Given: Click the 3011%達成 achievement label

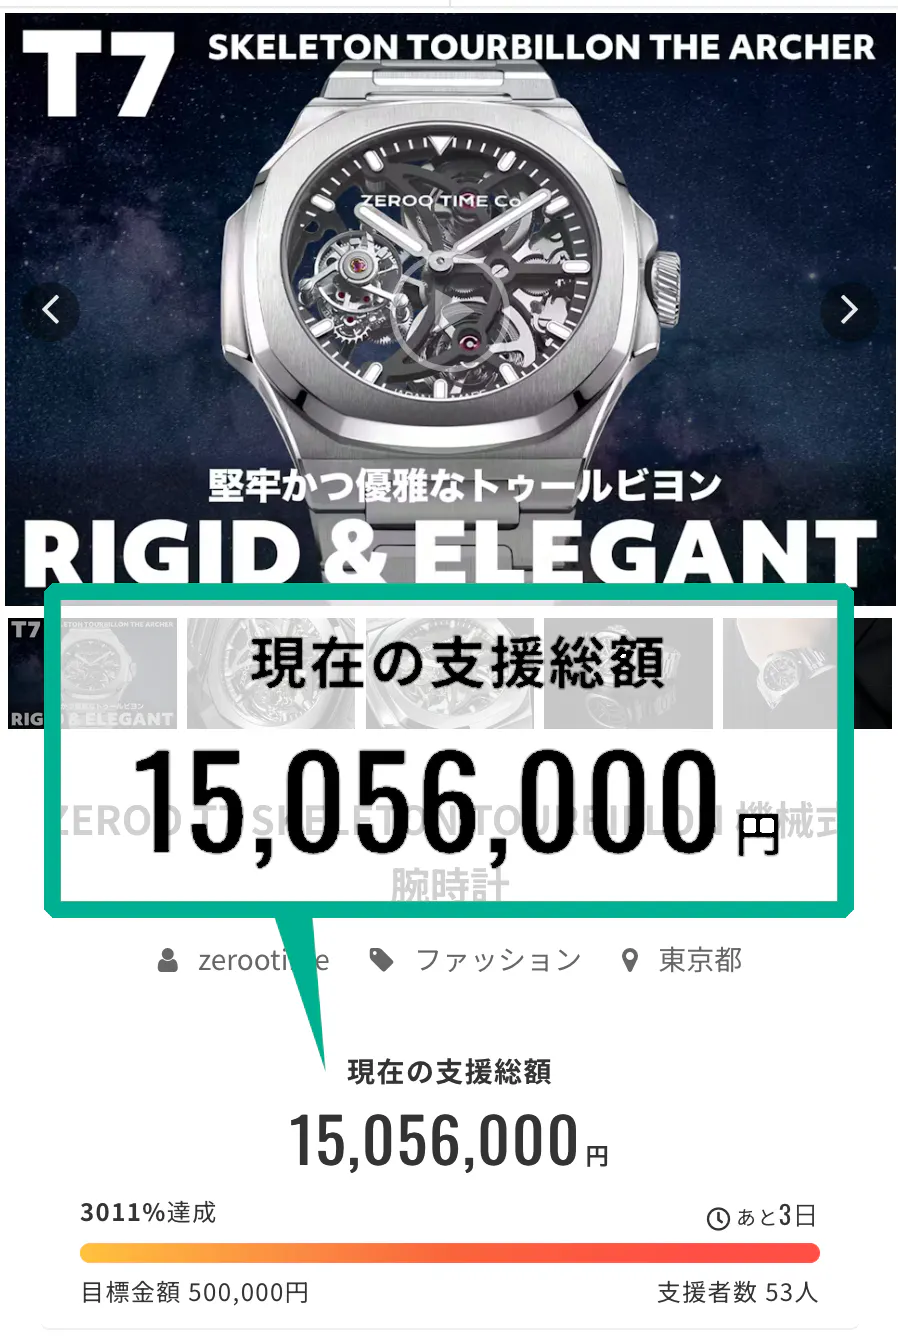Looking at the screenshot, I should (x=148, y=1213).
